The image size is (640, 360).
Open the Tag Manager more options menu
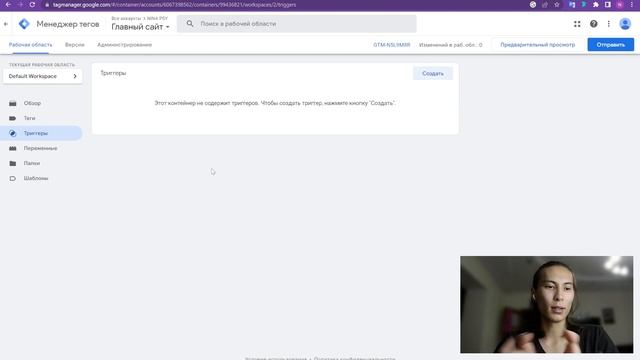click(x=609, y=24)
